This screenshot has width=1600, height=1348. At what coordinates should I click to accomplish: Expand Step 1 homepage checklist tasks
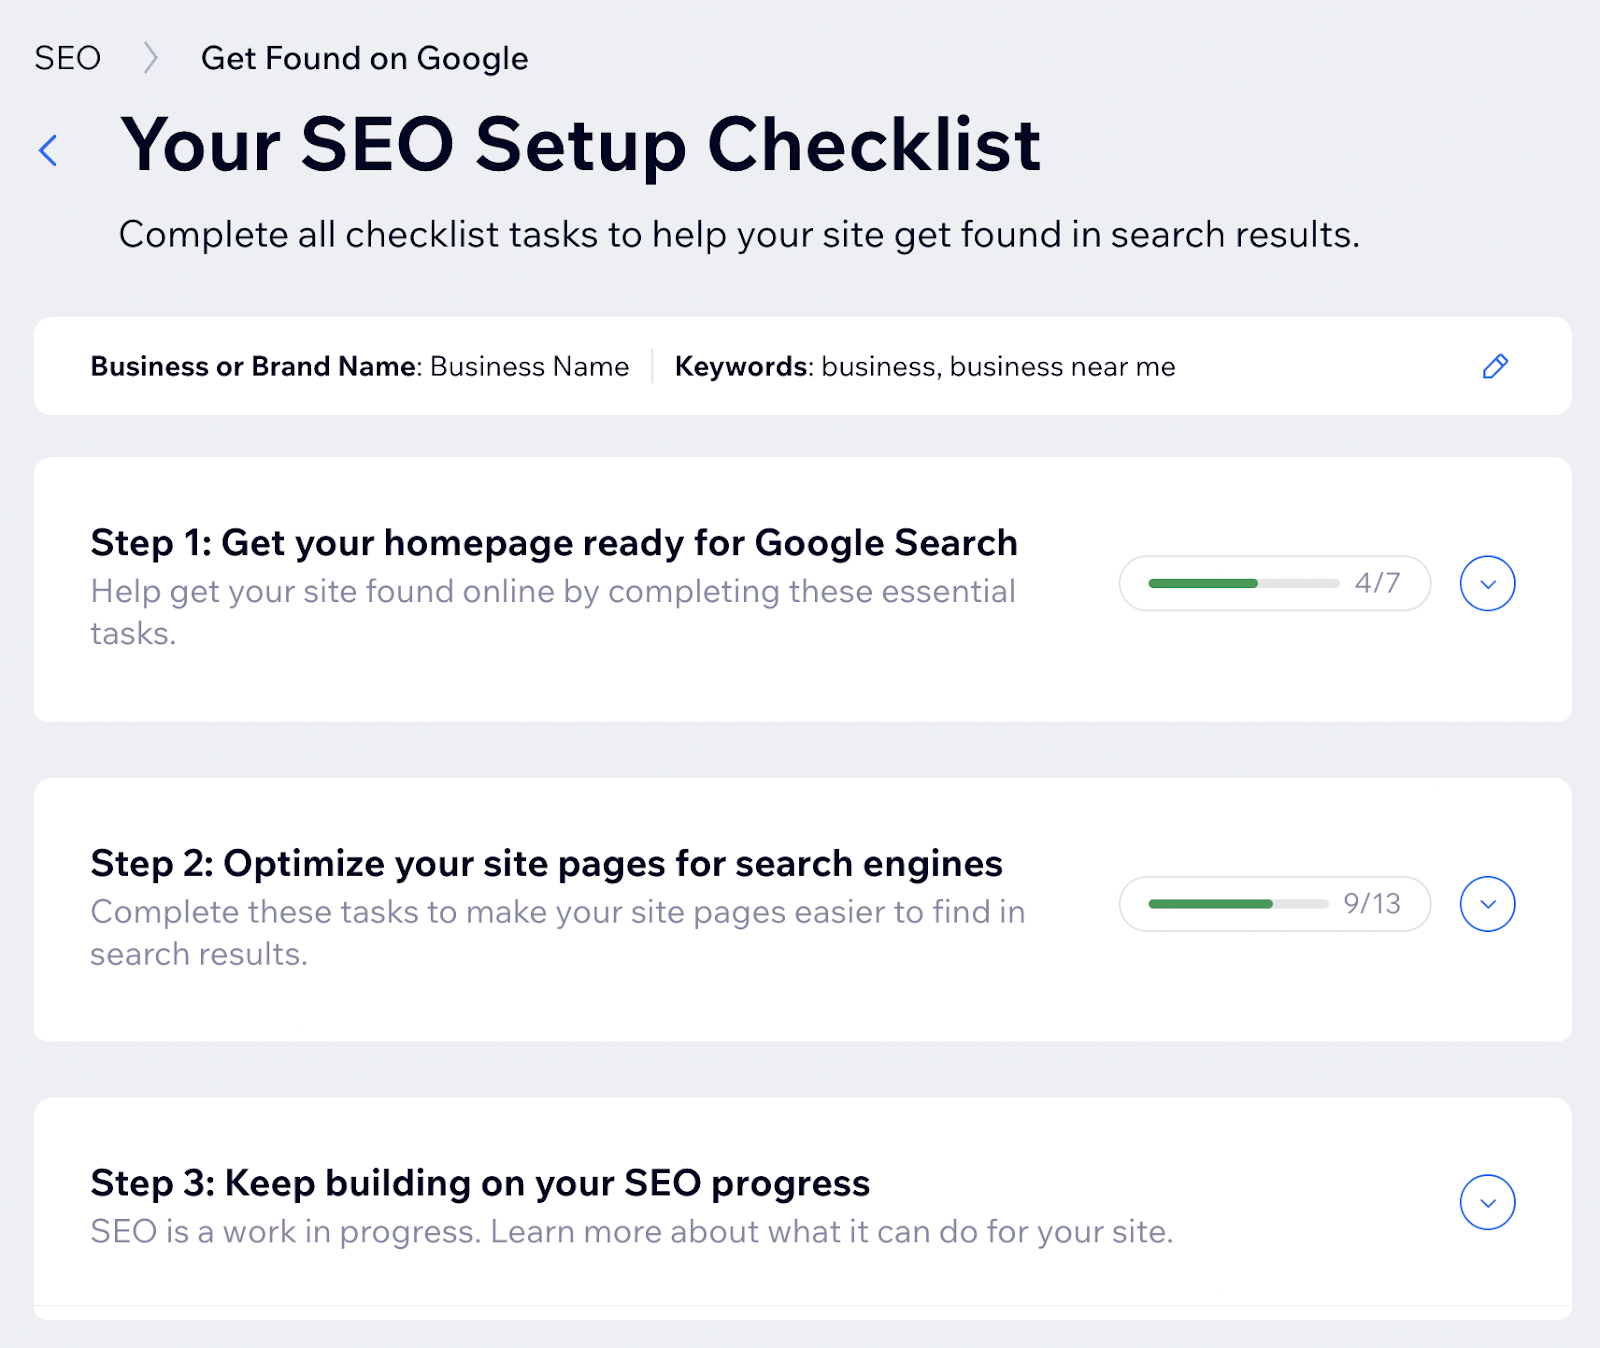click(x=1487, y=584)
